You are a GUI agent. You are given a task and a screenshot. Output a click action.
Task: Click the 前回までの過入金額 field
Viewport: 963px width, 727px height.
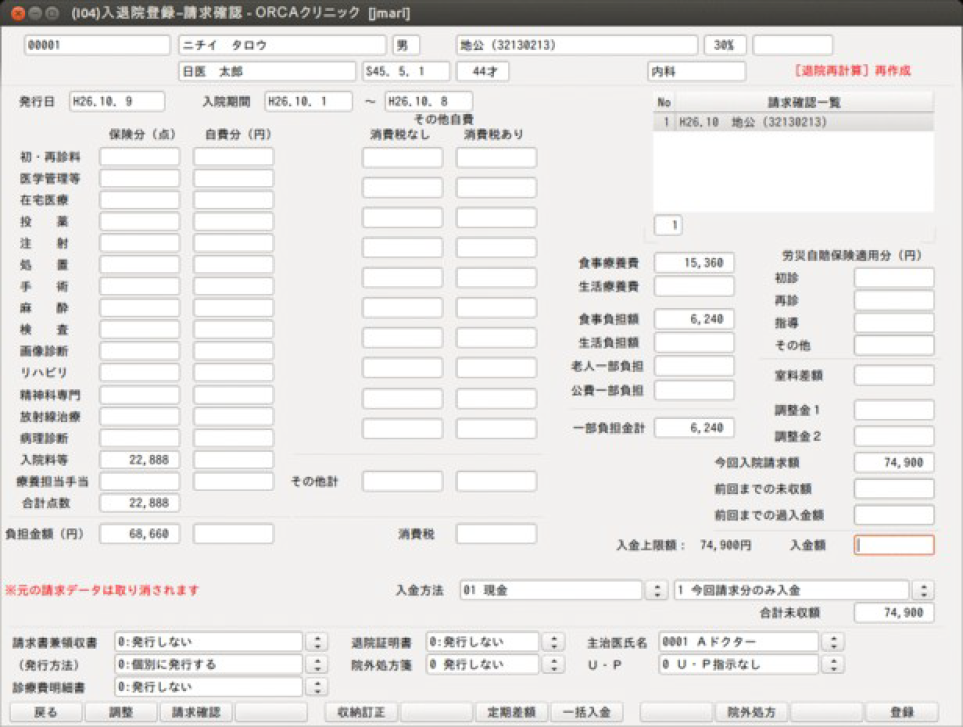[x=894, y=515]
